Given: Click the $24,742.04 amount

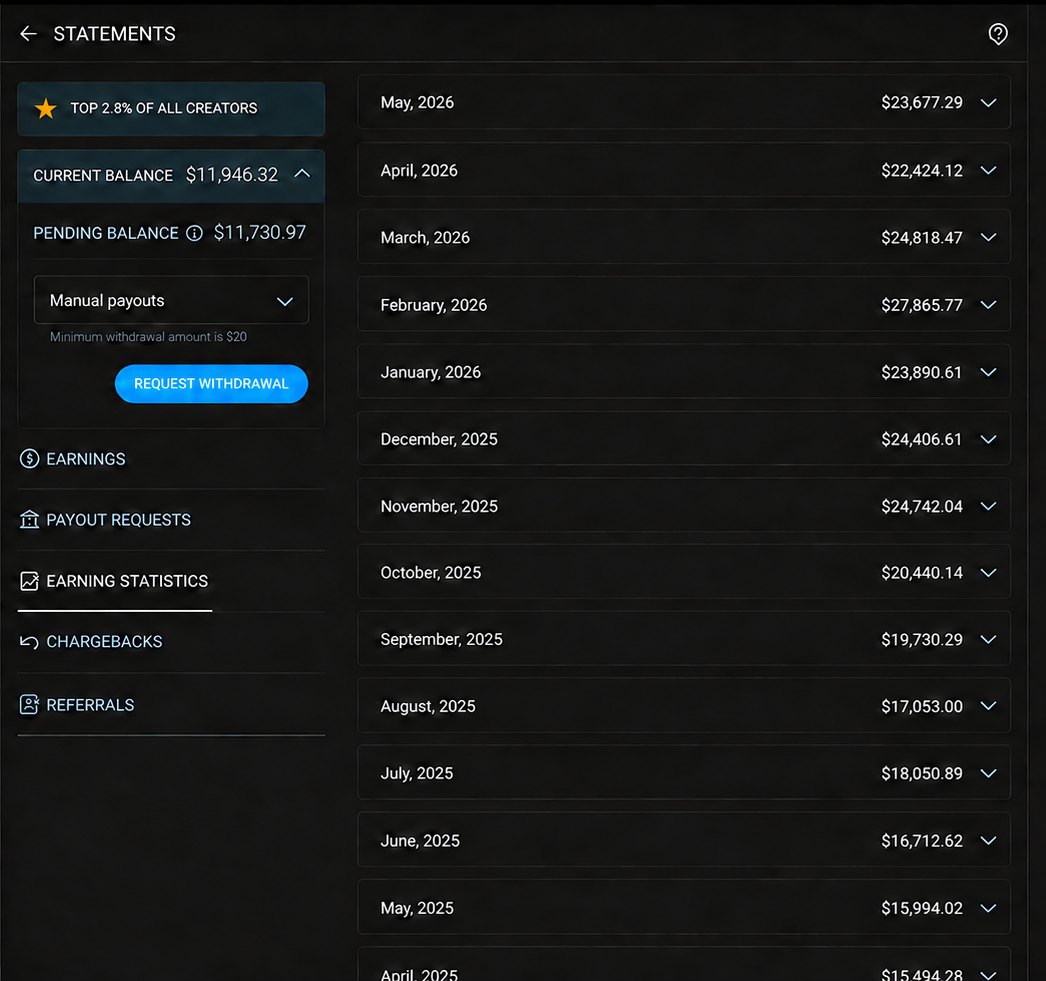Looking at the screenshot, I should pyautogui.click(x=922, y=507).
